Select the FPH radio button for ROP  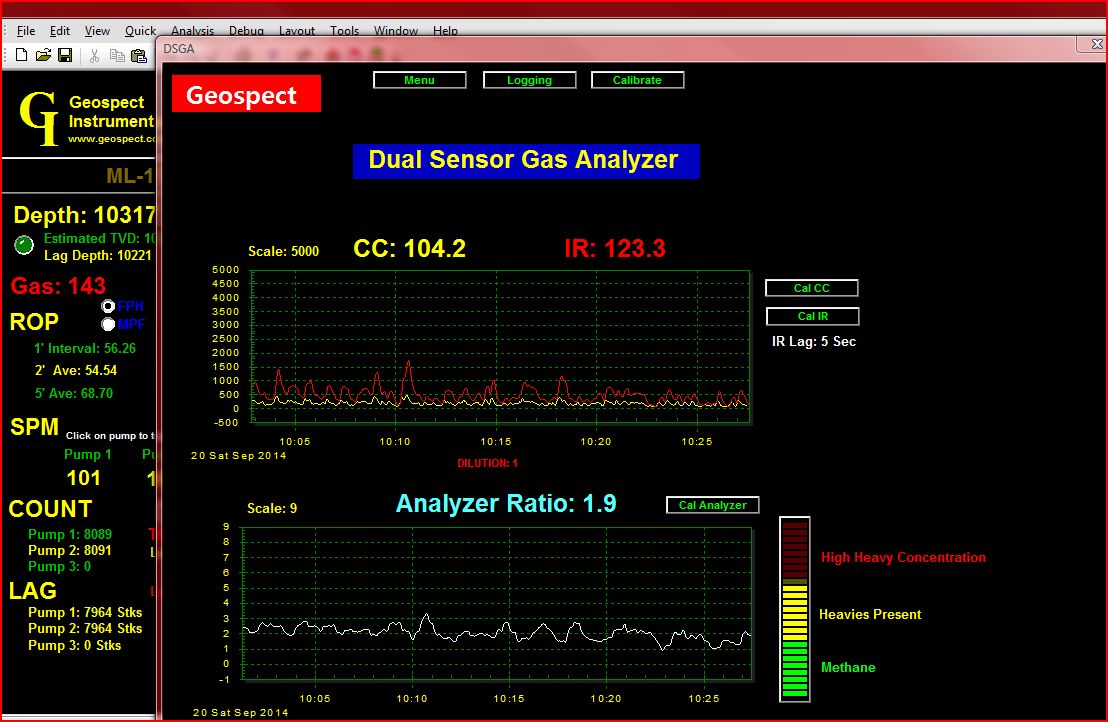pos(108,306)
